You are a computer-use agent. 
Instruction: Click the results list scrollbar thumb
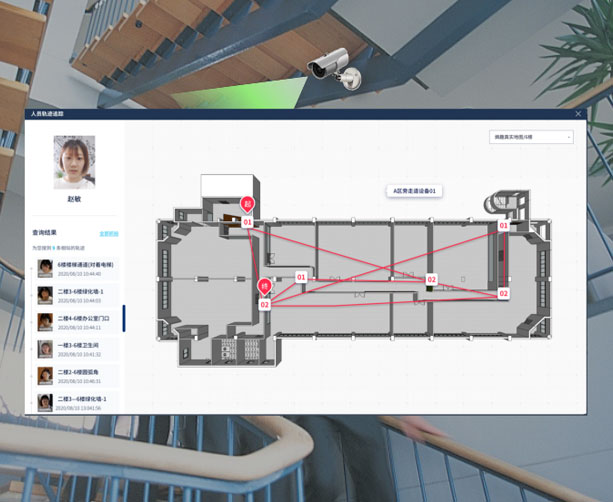coord(124,318)
